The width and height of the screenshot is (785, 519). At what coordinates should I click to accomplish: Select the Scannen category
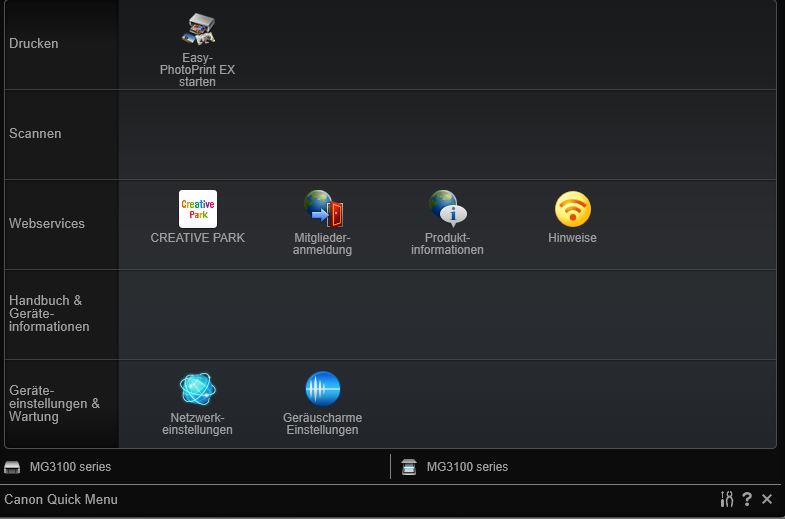[62, 135]
